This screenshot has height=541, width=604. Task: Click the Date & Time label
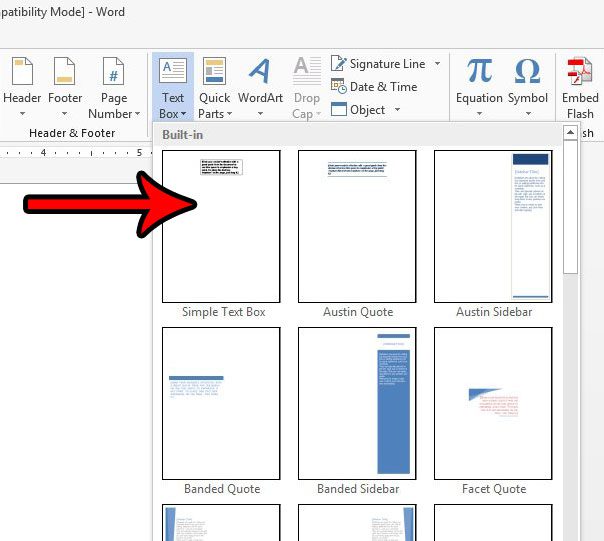tap(383, 87)
